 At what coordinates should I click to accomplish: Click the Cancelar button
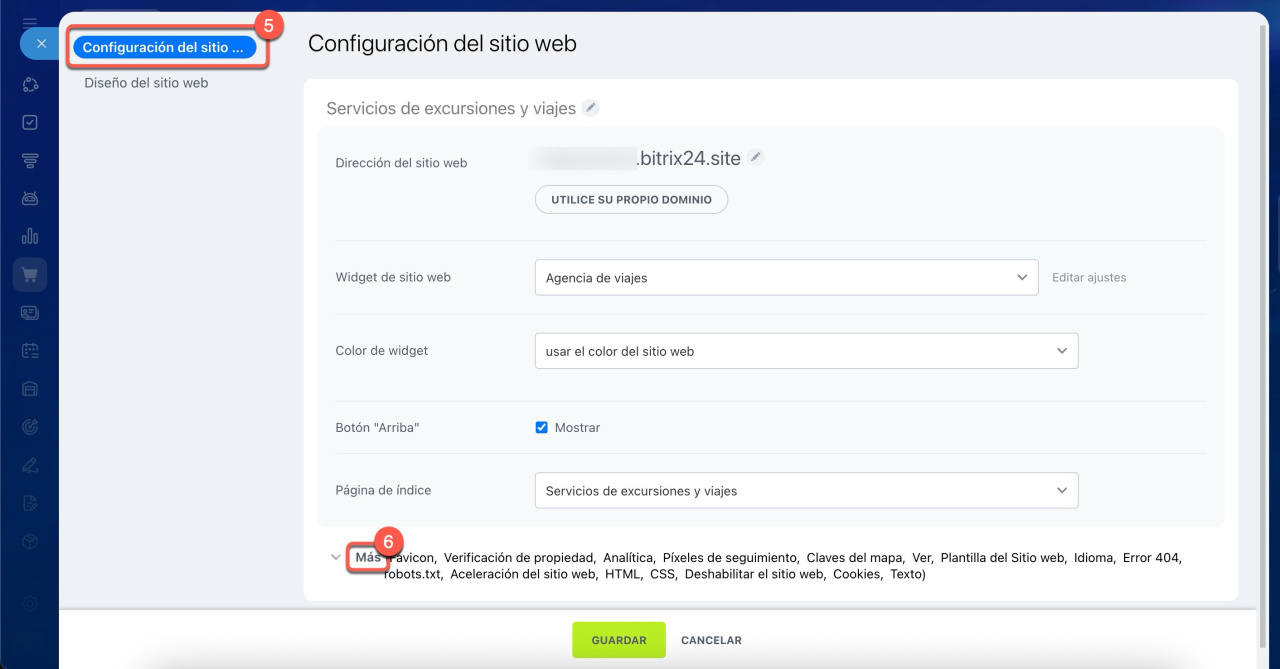pos(711,640)
